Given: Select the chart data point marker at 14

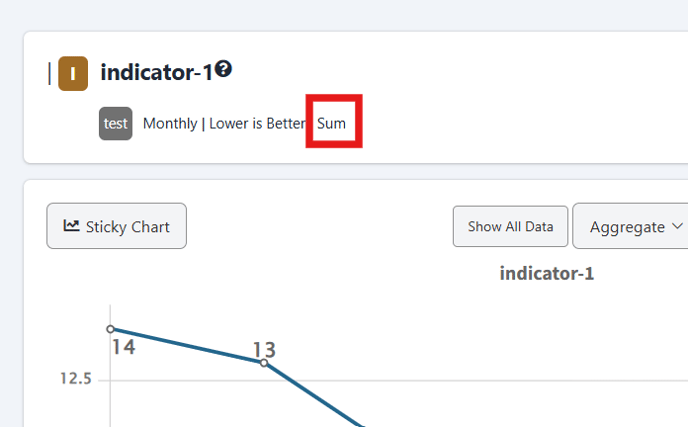Looking at the screenshot, I should click(111, 329).
